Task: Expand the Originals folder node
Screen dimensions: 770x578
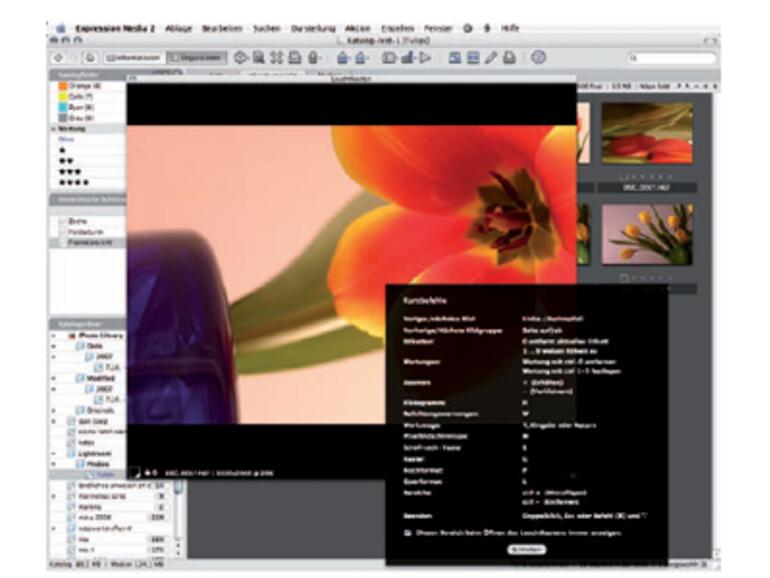Action: pos(54,411)
